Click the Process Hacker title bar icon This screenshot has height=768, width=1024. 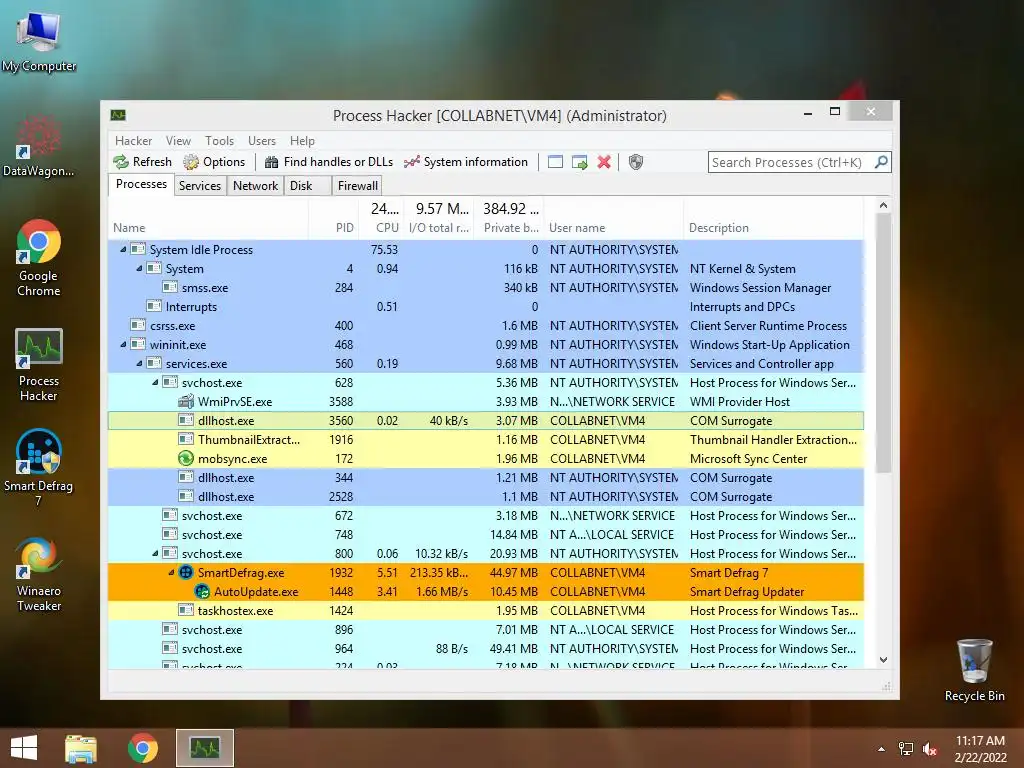(118, 116)
